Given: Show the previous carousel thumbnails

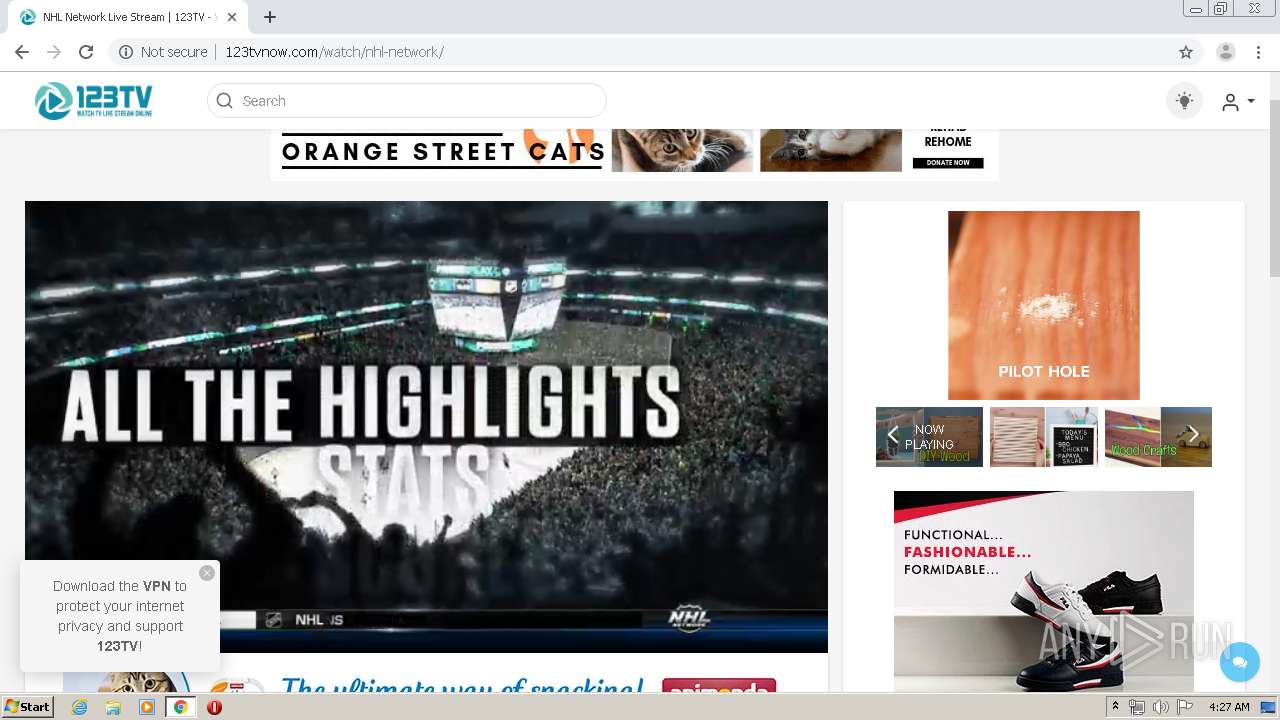Looking at the screenshot, I should 893,435.
